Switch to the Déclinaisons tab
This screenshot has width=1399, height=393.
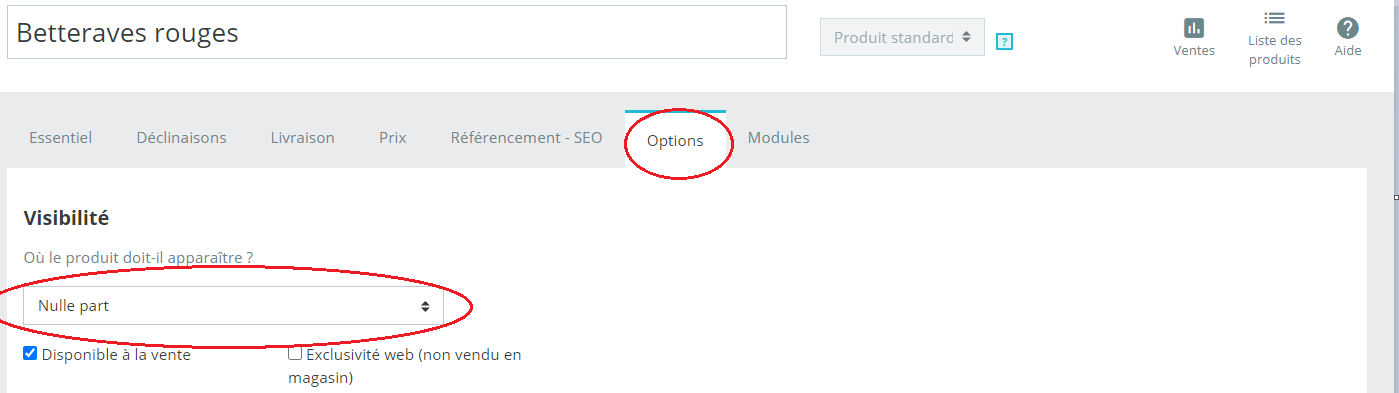pyautogui.click(x=182, y=138)
